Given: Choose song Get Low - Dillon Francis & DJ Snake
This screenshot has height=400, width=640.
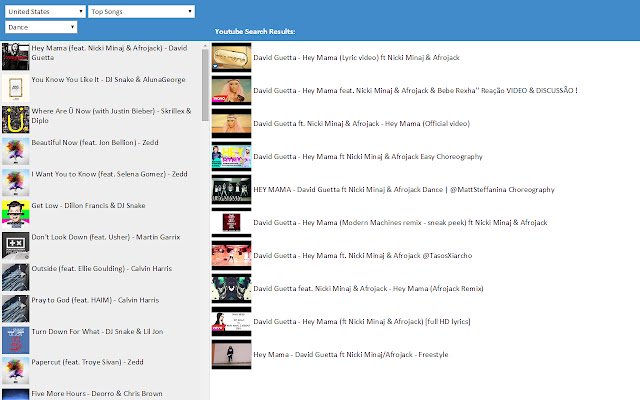Looking at the screenshot, I should click(88, 205).
